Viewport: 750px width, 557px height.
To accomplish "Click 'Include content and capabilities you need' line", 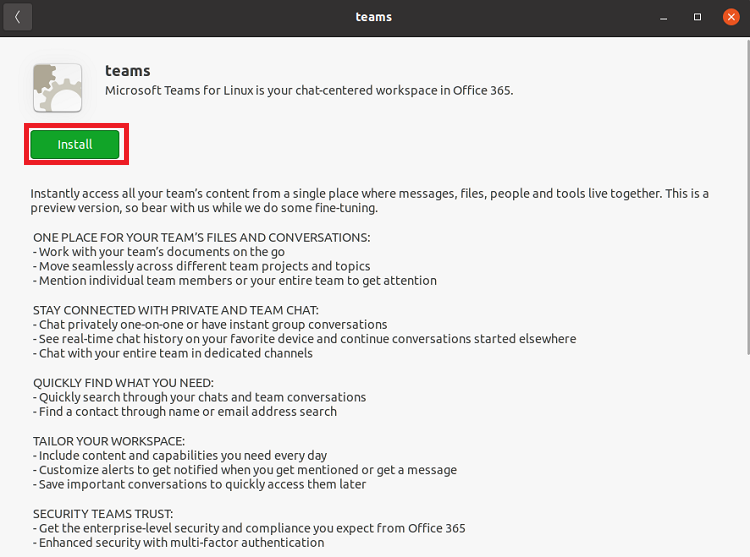I will point(180,456).
